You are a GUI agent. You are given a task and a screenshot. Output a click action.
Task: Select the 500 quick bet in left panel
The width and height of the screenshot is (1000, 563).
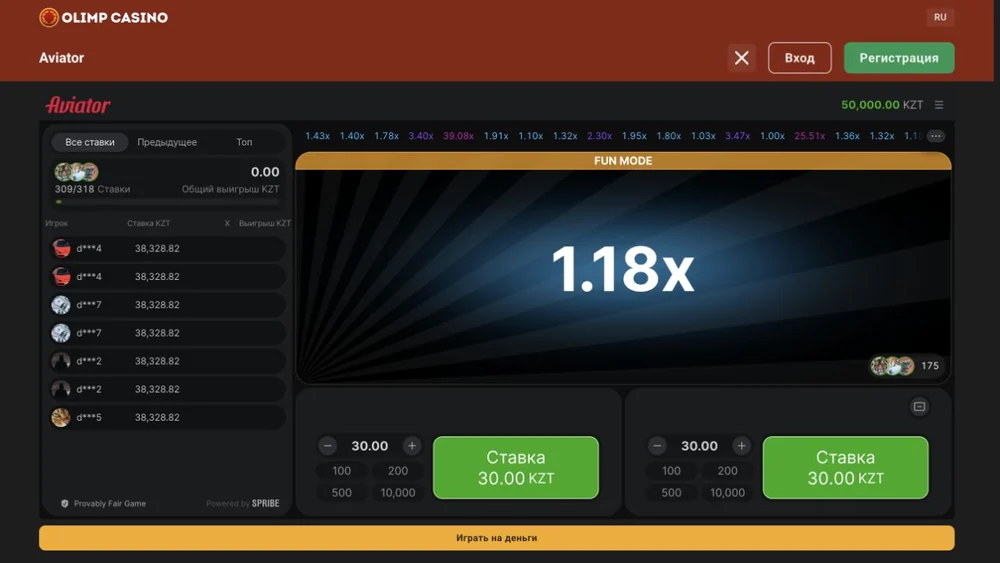341,493
